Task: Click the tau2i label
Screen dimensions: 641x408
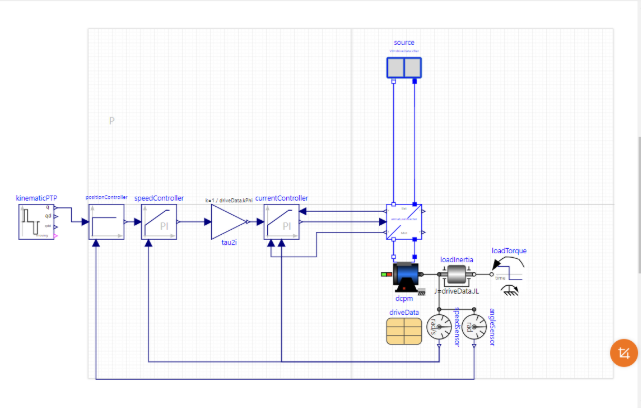Action: click(x=229, y=242)
